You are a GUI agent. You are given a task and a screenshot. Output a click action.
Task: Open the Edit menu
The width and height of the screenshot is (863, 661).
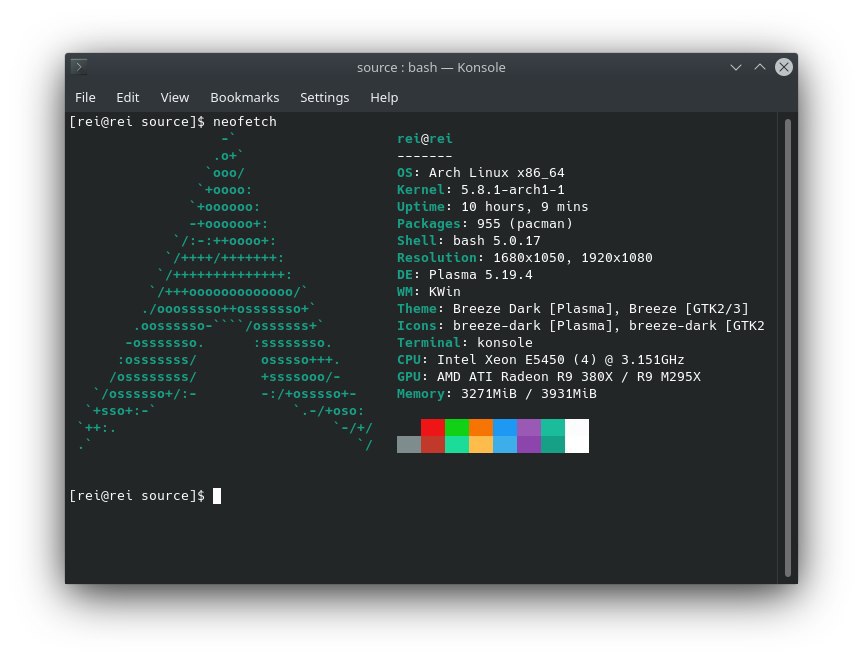[x=128, y=97]
